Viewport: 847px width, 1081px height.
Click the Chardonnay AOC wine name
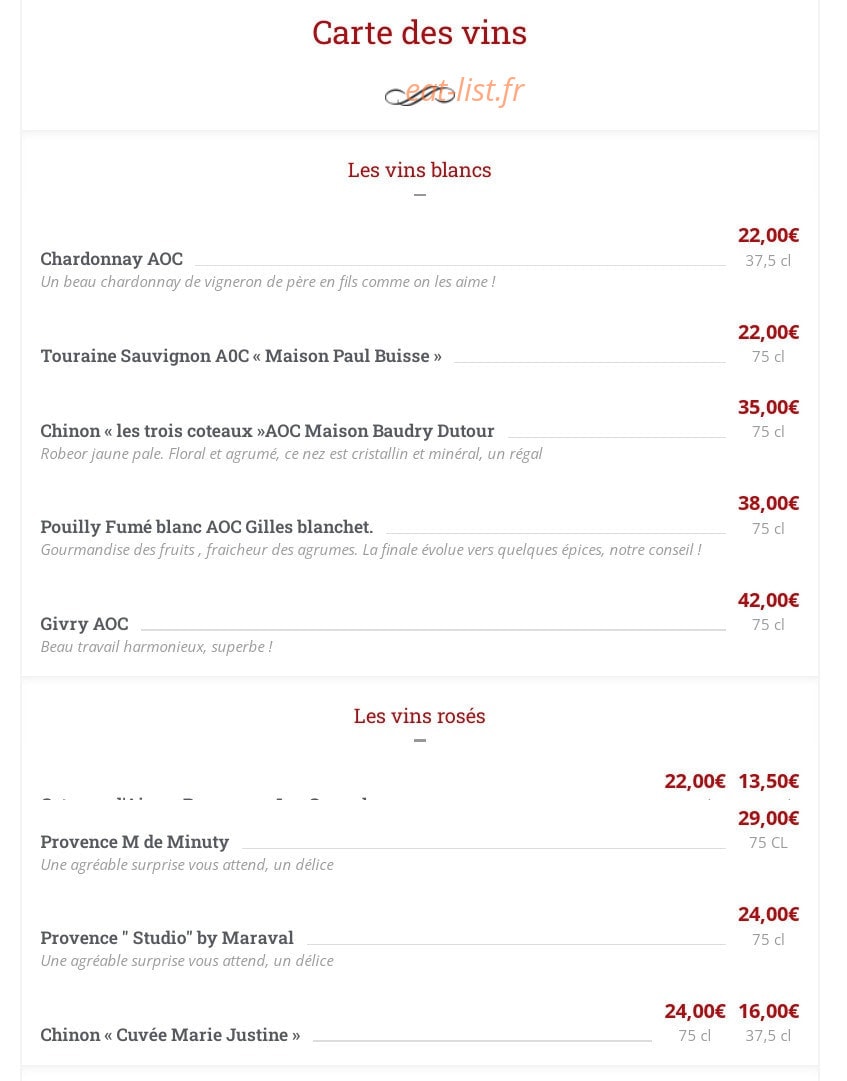coord(112,259)
